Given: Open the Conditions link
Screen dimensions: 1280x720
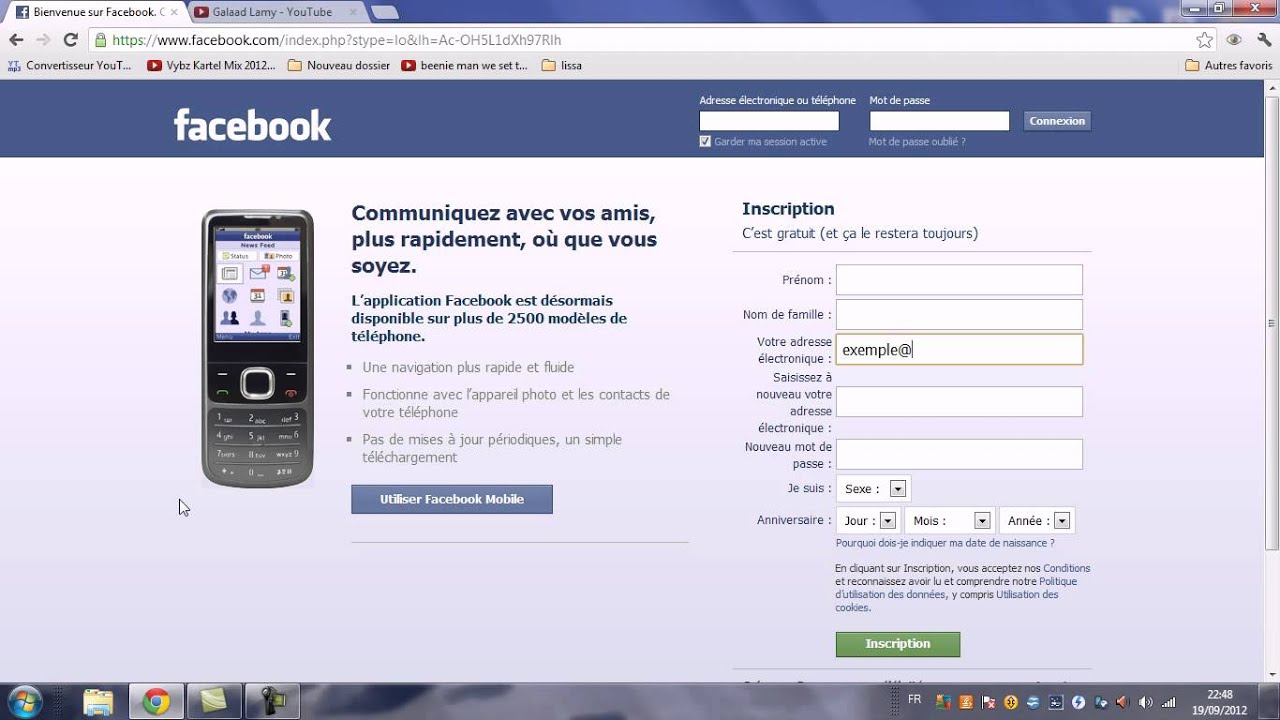Looking at the screenshot, I should pyautogui.click(x=1067, y=568).
